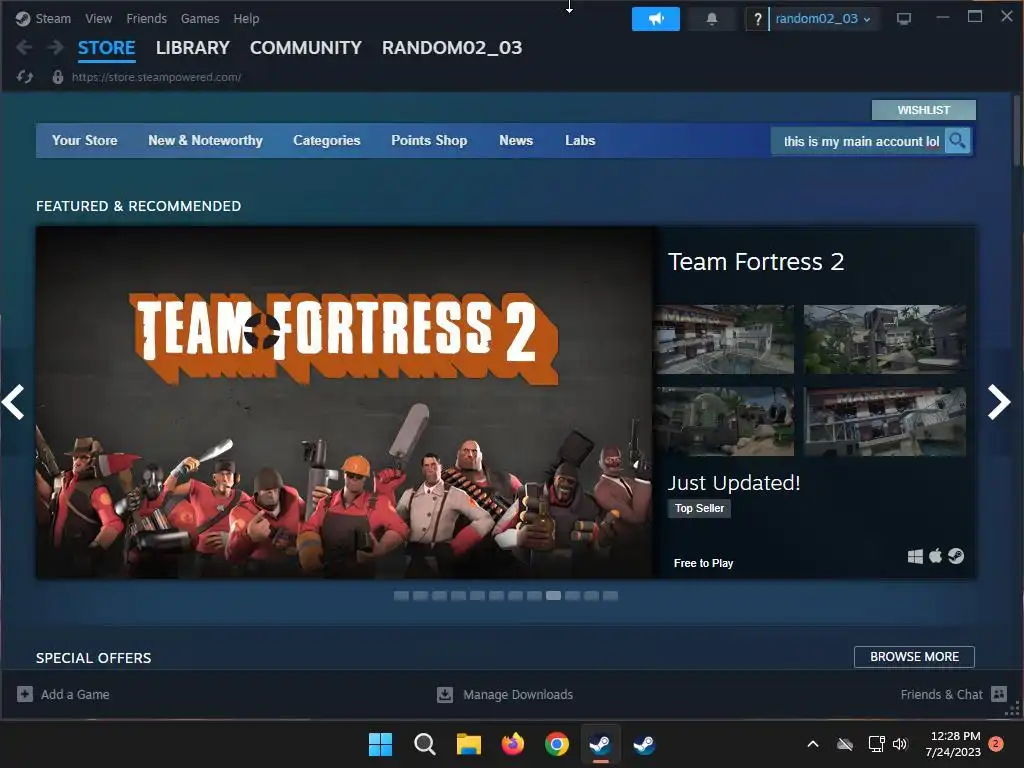View bottom-right TF2 screenshot thumbnail

pyautogui.click(x=885, y=421)
